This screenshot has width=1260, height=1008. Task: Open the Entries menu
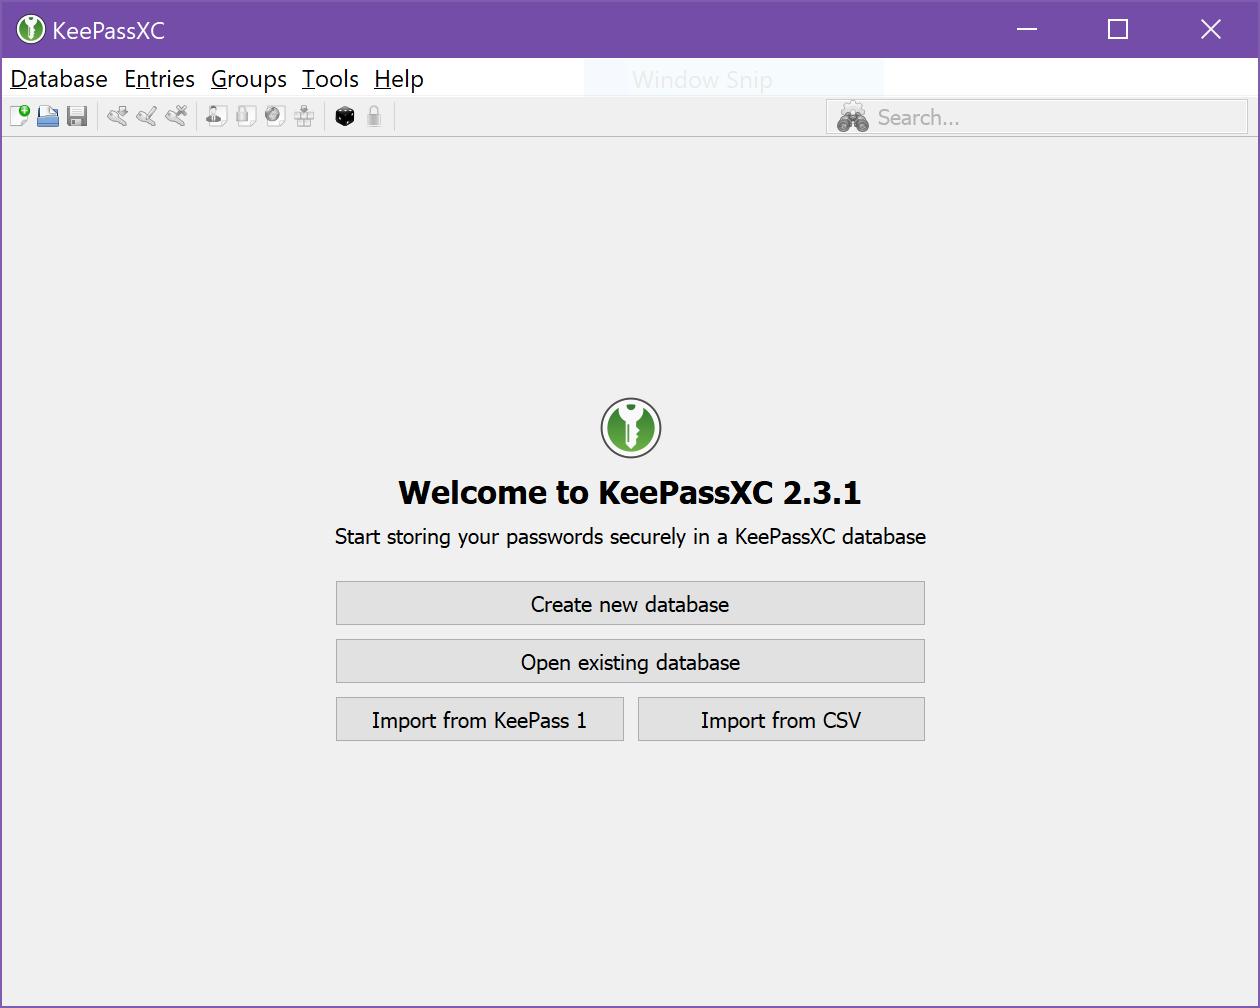(x=159, y=79)
